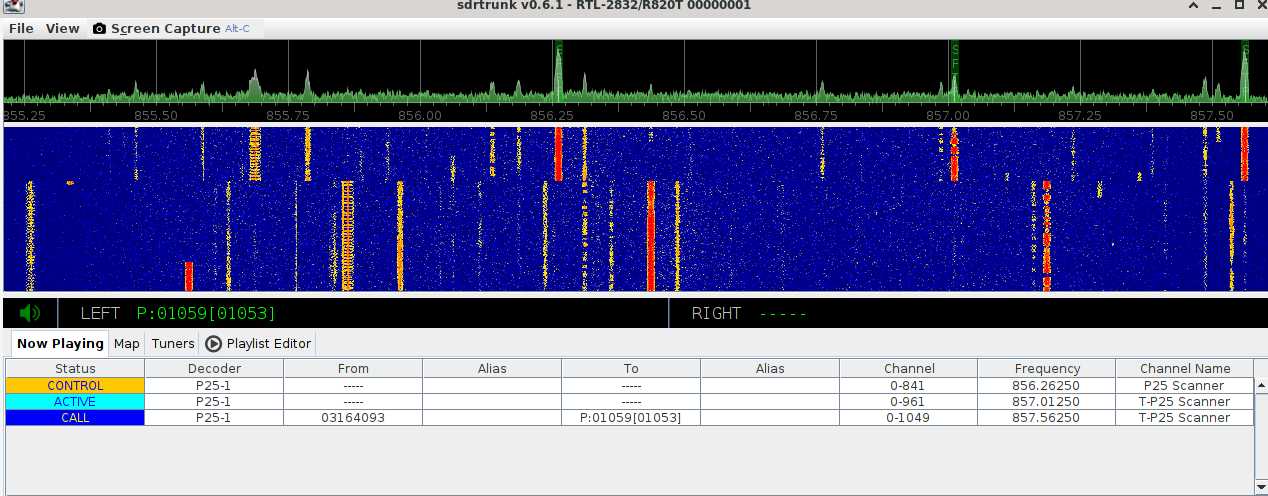Viewport: 1268px width, 496px height.
Task: Click the Frequency column header
Action: (1047, 369)
